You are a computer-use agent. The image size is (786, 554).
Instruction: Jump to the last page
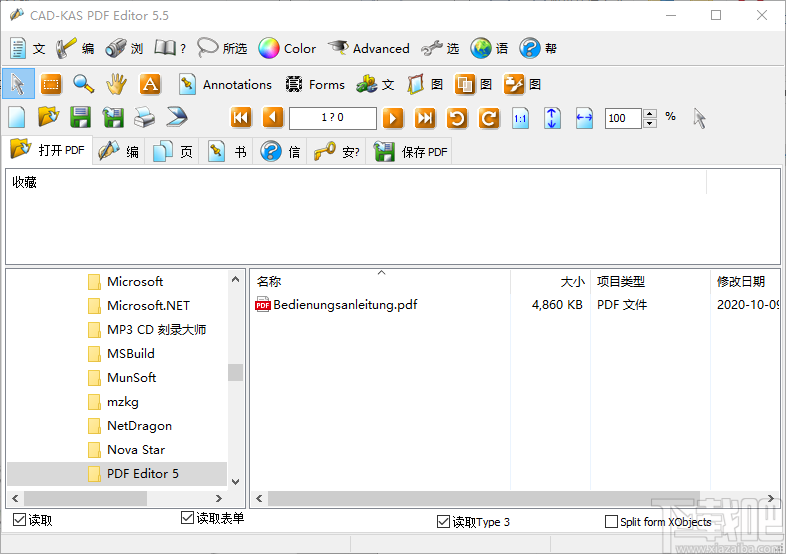point(425,118)
